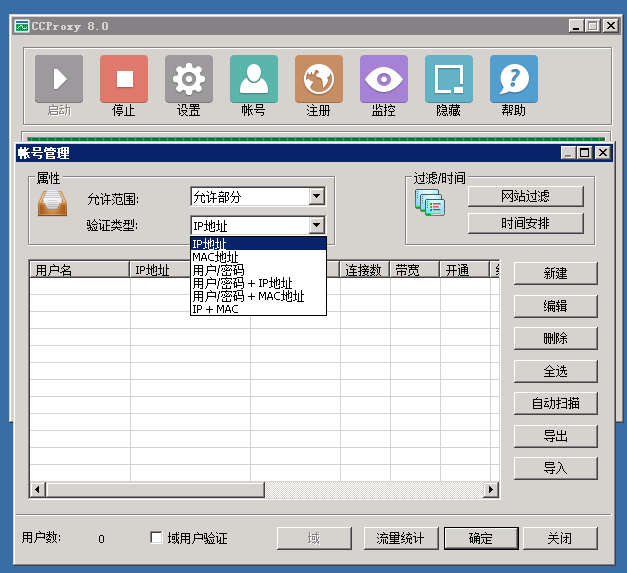The image size is (627, 573).
Task: Click the 导入 import button
Action: coord(555,468)
